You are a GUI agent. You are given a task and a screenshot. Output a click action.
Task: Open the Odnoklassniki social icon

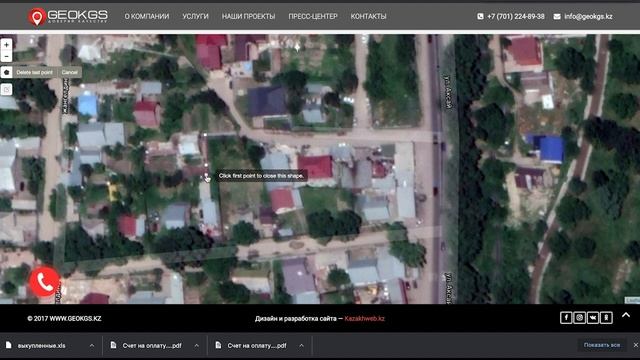tap(606, 318)
